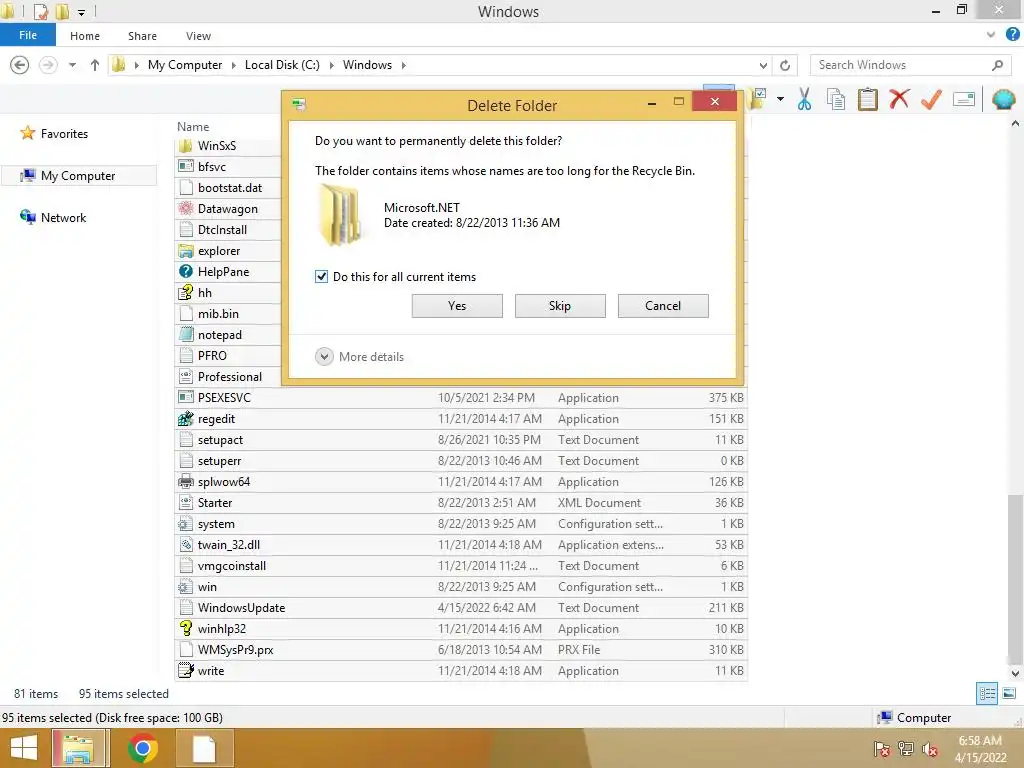Select the splwow64 printer icon
The height and width of the screenshot is (768, 1024).
[186, 481]
